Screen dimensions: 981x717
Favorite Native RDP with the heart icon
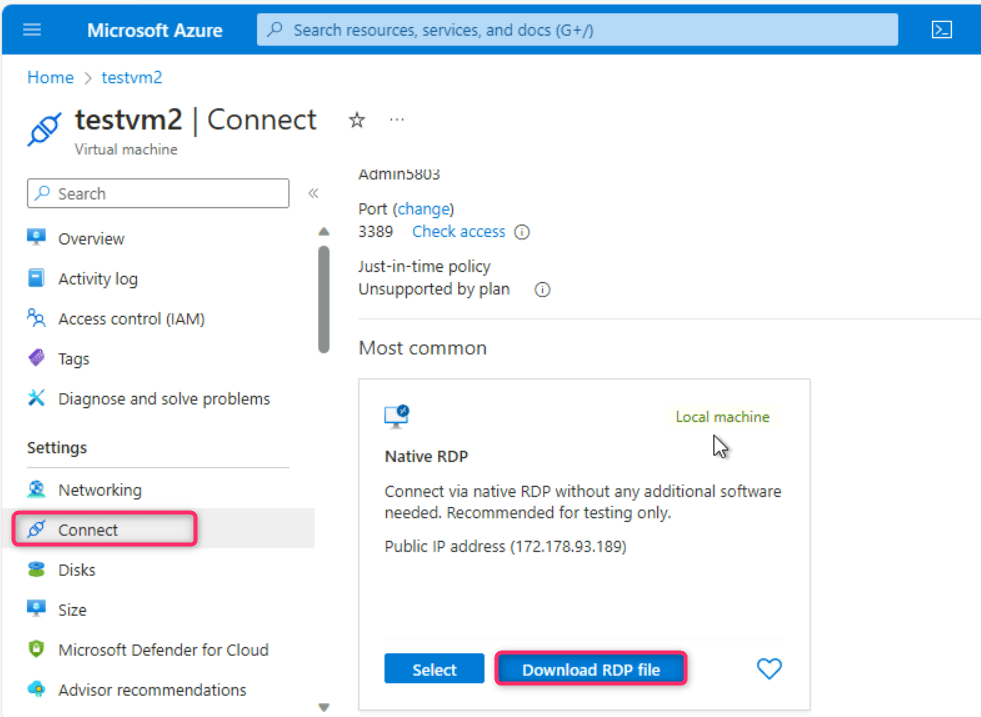(768, 669)
